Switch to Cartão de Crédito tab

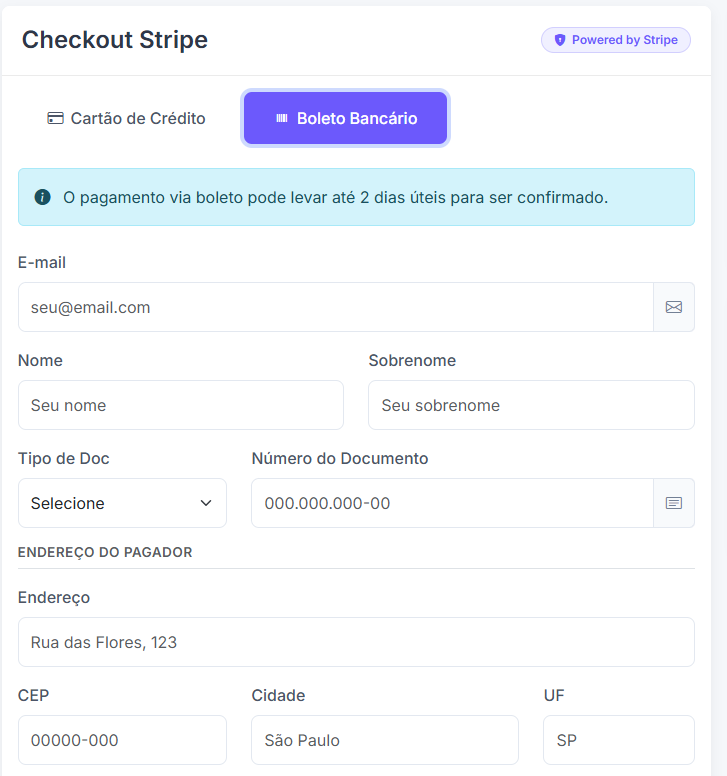[126, 118]
